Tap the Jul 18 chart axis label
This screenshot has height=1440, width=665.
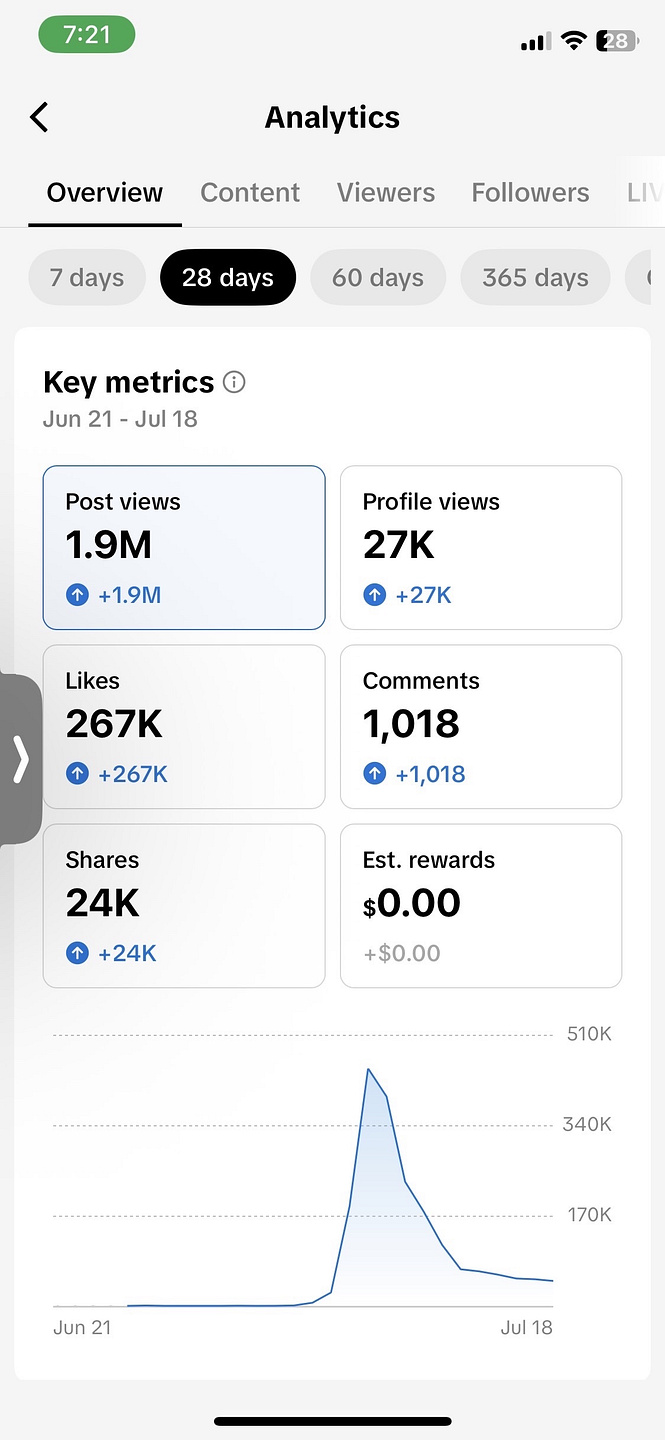tap(527, 1328)
